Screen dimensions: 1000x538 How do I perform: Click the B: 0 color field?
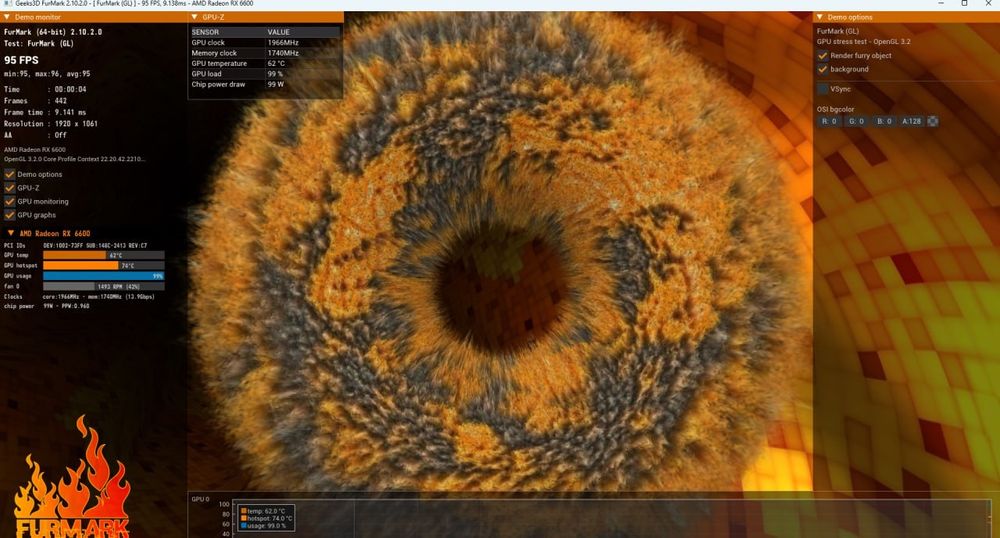click(884, 121)
